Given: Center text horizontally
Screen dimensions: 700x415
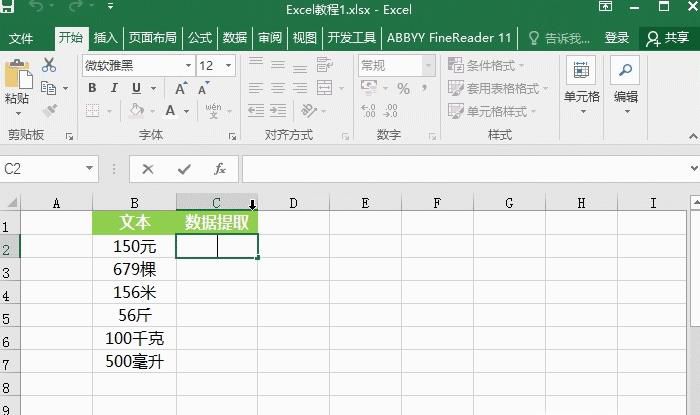Looking at the screenshot, I should pyautogui.click(x=278, y=88).
